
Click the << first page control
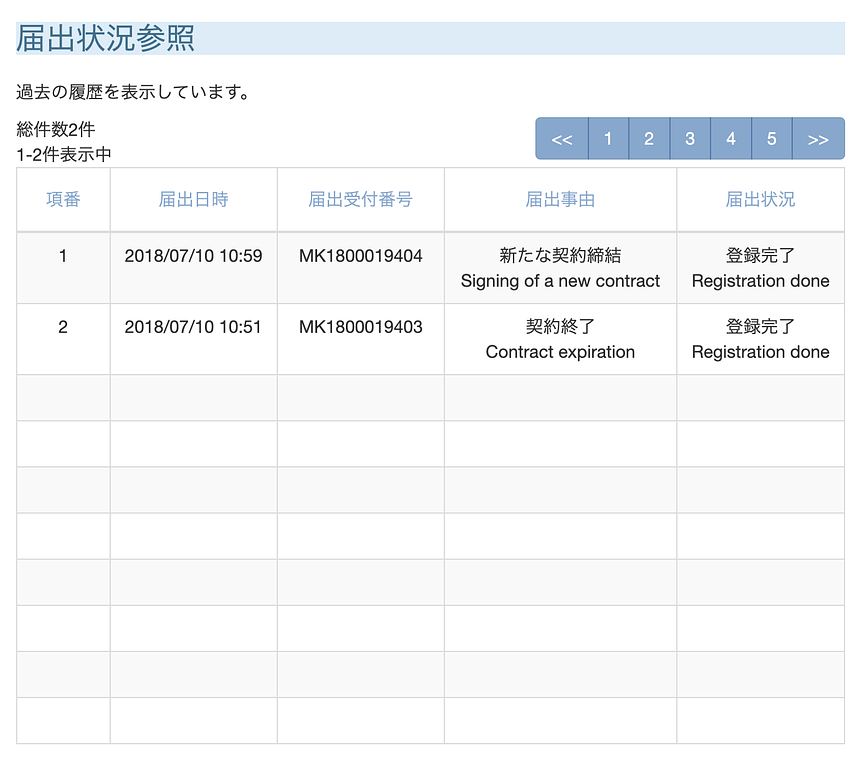click(562, 138)
